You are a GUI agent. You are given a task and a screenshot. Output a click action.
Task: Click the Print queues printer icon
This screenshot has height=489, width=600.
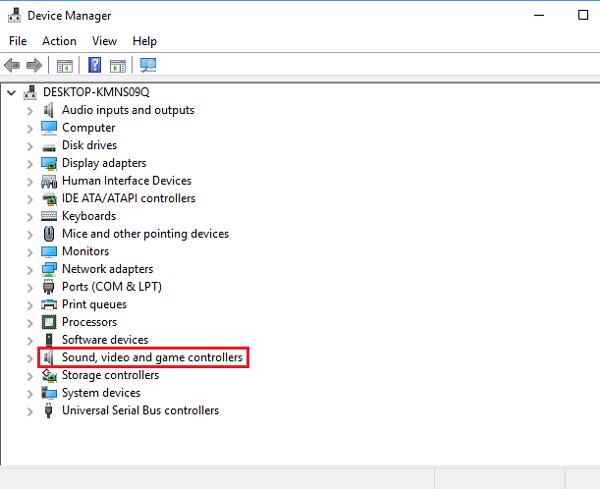click(x=49, y=304)
